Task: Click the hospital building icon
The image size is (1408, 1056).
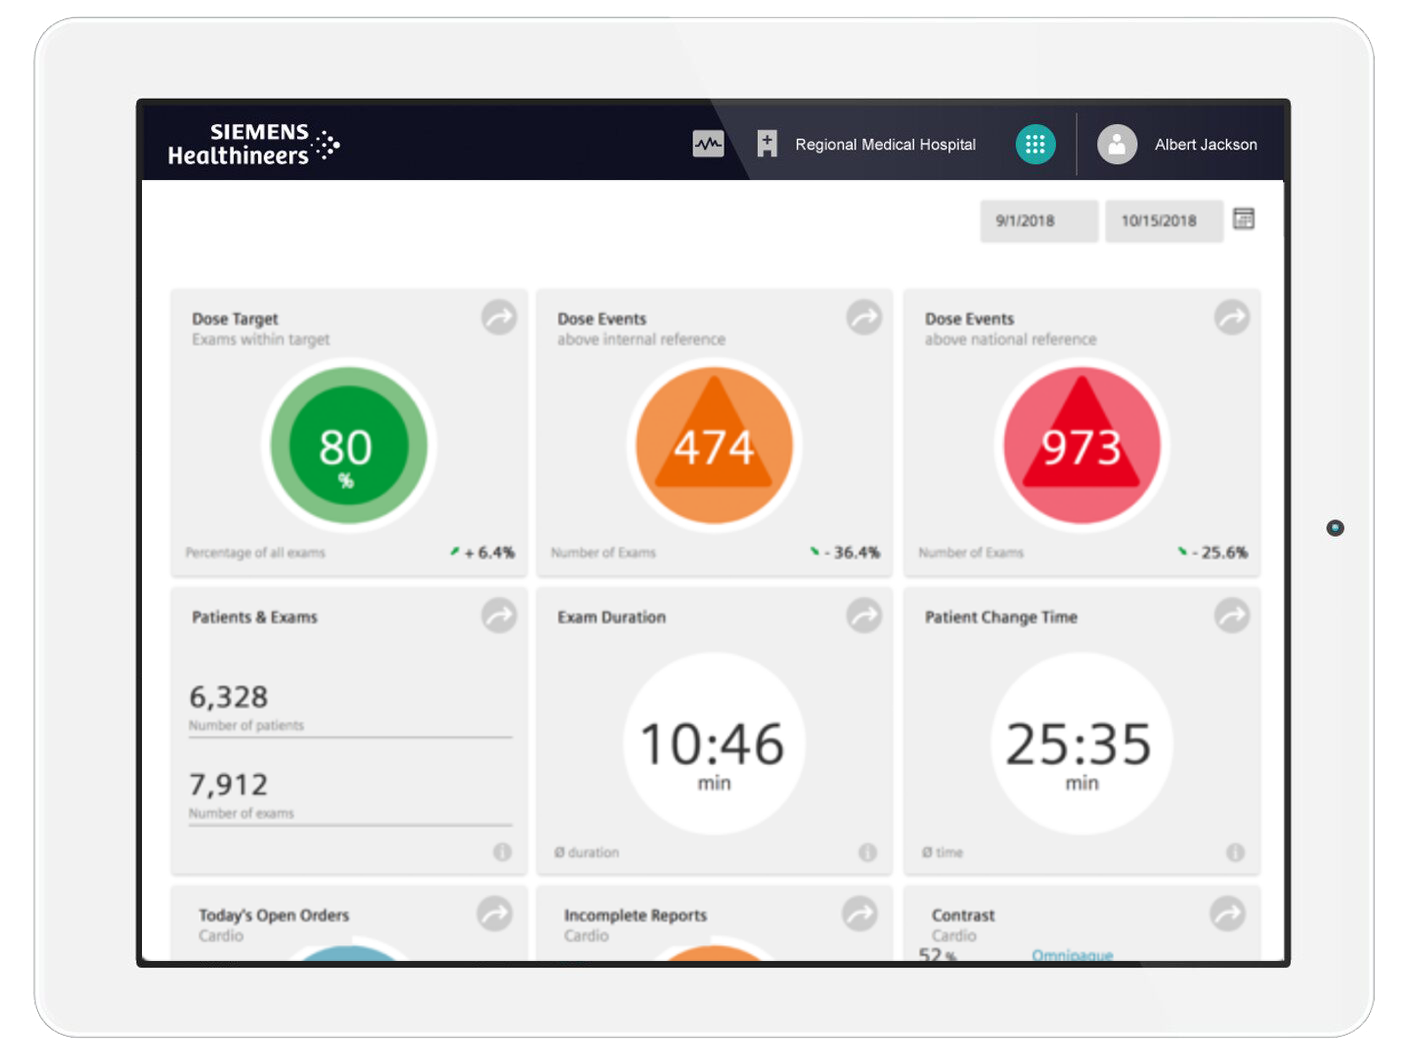Action: point(767,144)
